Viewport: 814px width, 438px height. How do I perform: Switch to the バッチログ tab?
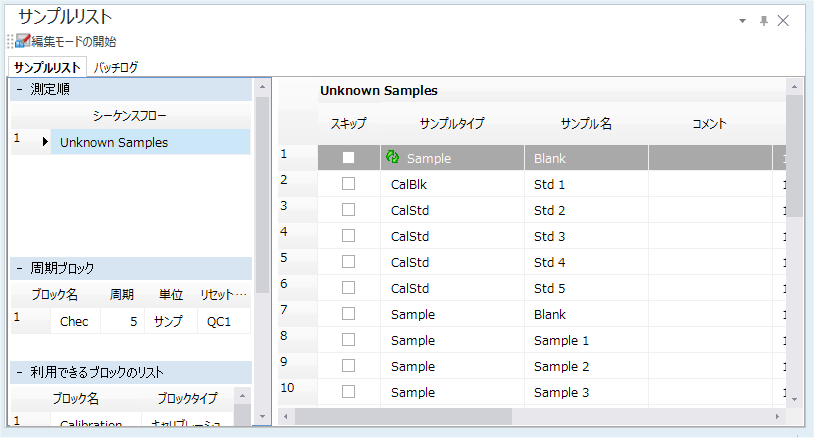[116, 67]
